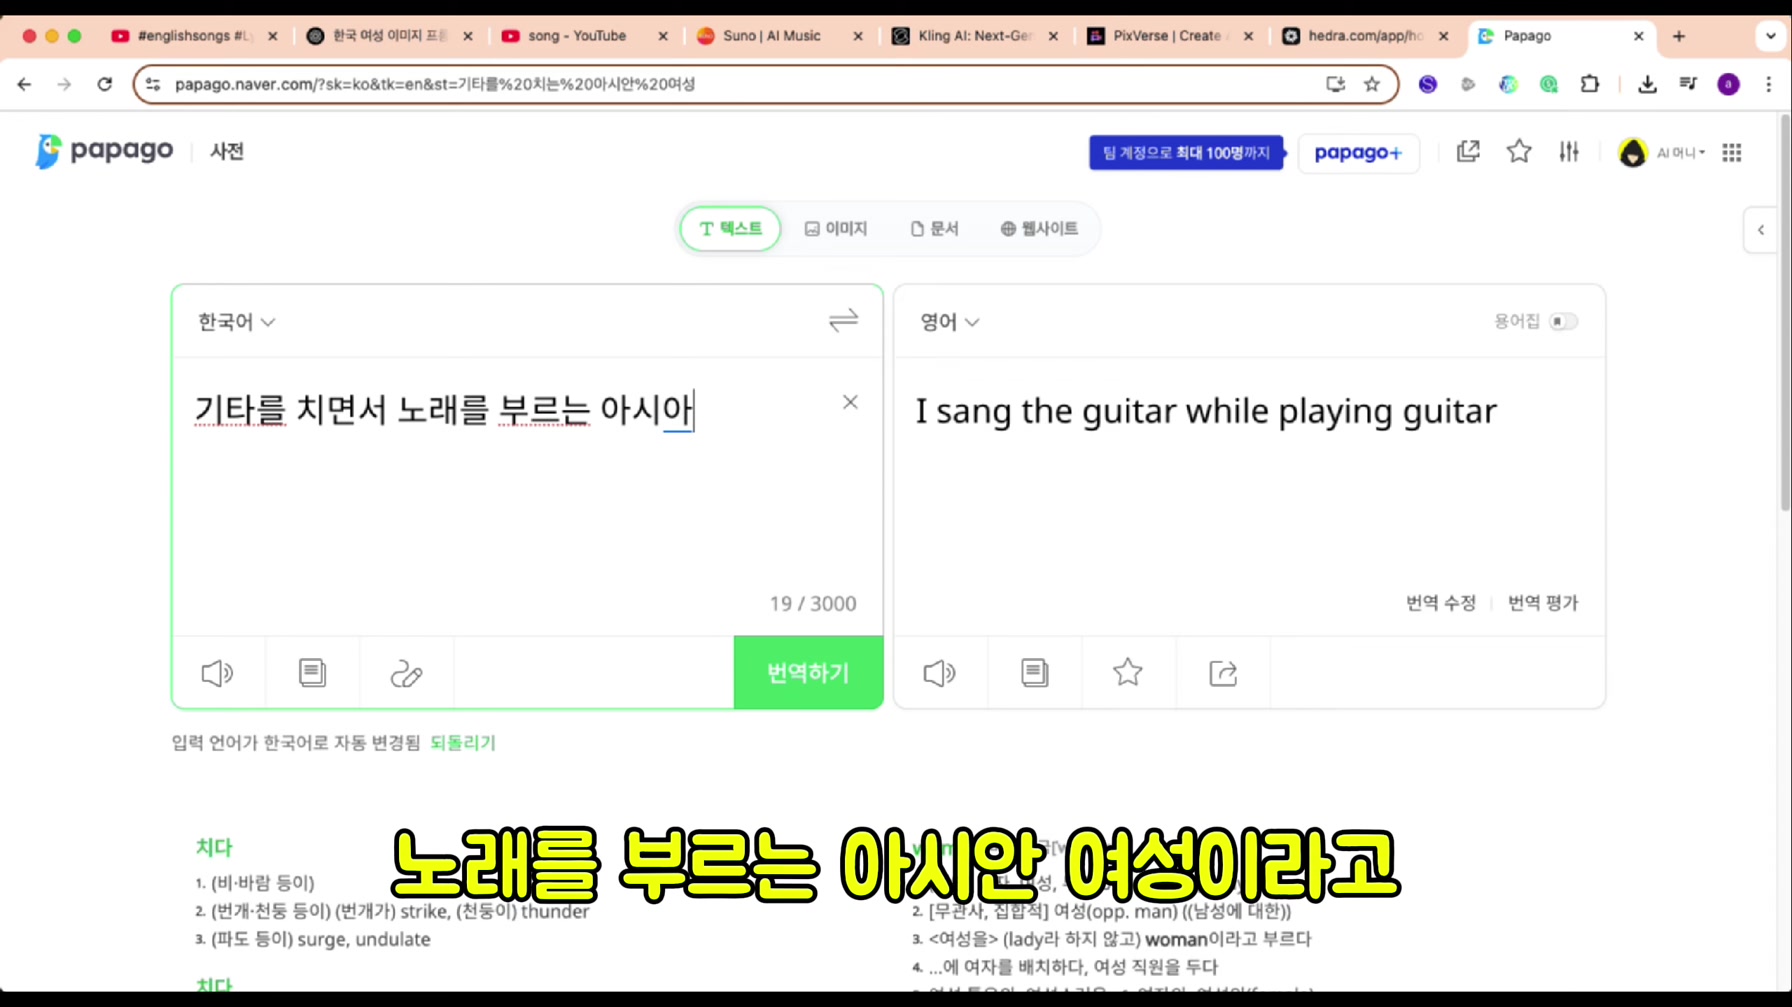This screenshot has height=1007, width=1792.
Task: Click the team account promotion banner
Action: coord(1186,152)
